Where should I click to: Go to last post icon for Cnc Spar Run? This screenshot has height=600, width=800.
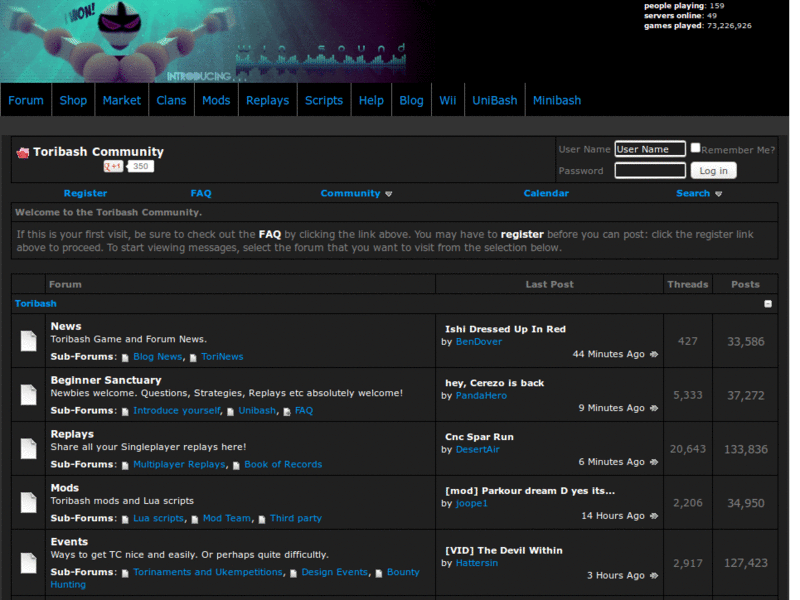[654, 462]
